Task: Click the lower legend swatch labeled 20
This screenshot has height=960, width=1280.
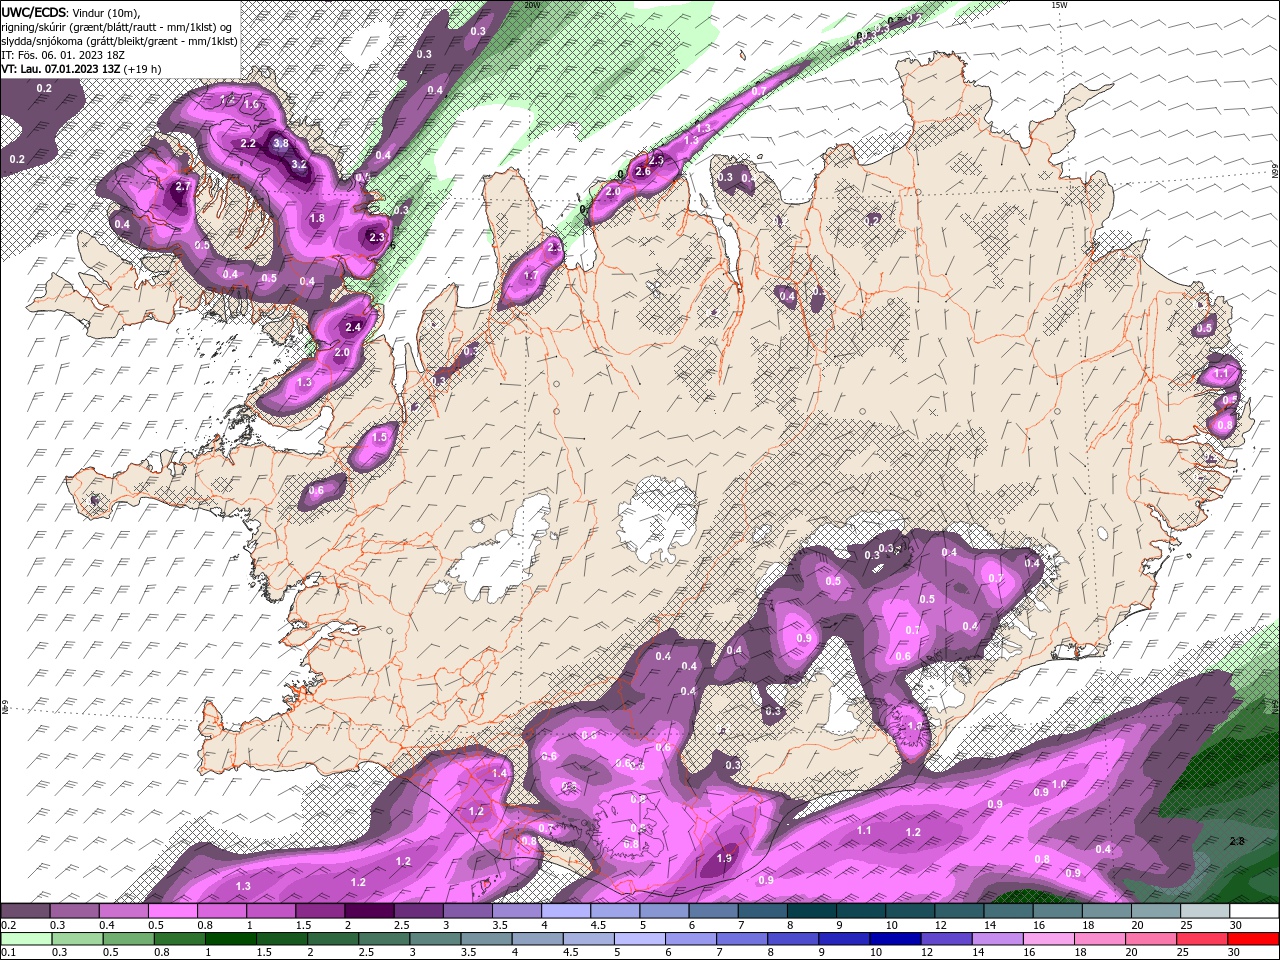Action: [1150, 939]
